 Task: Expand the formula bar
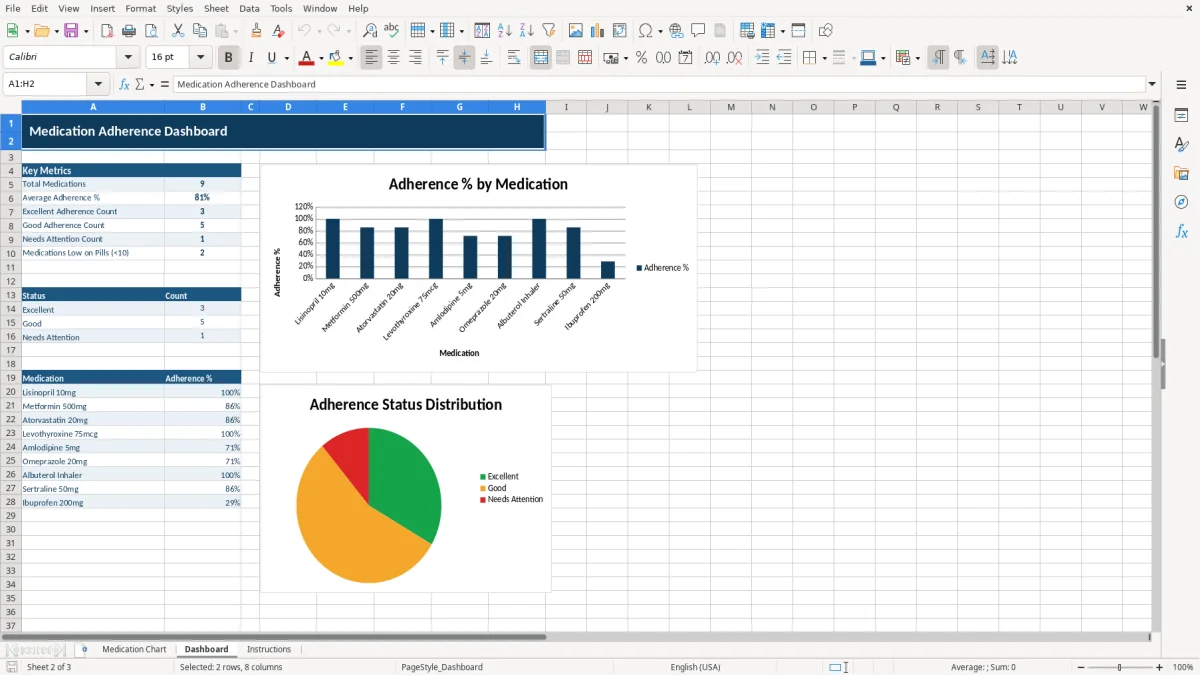1153,84
